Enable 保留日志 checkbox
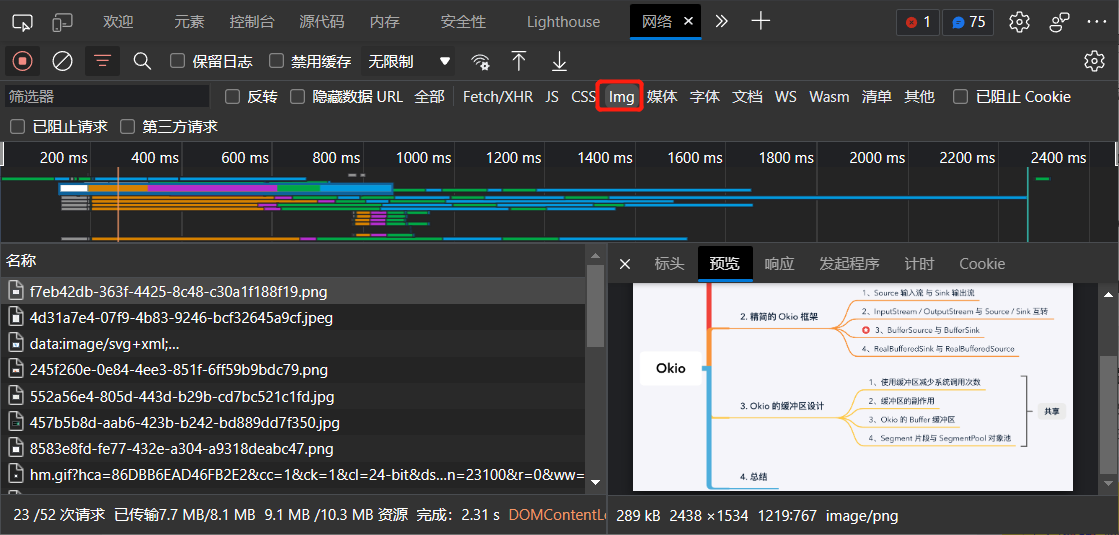The height and width of the screenshot is (535, 1119). click(x=178, y=61)
